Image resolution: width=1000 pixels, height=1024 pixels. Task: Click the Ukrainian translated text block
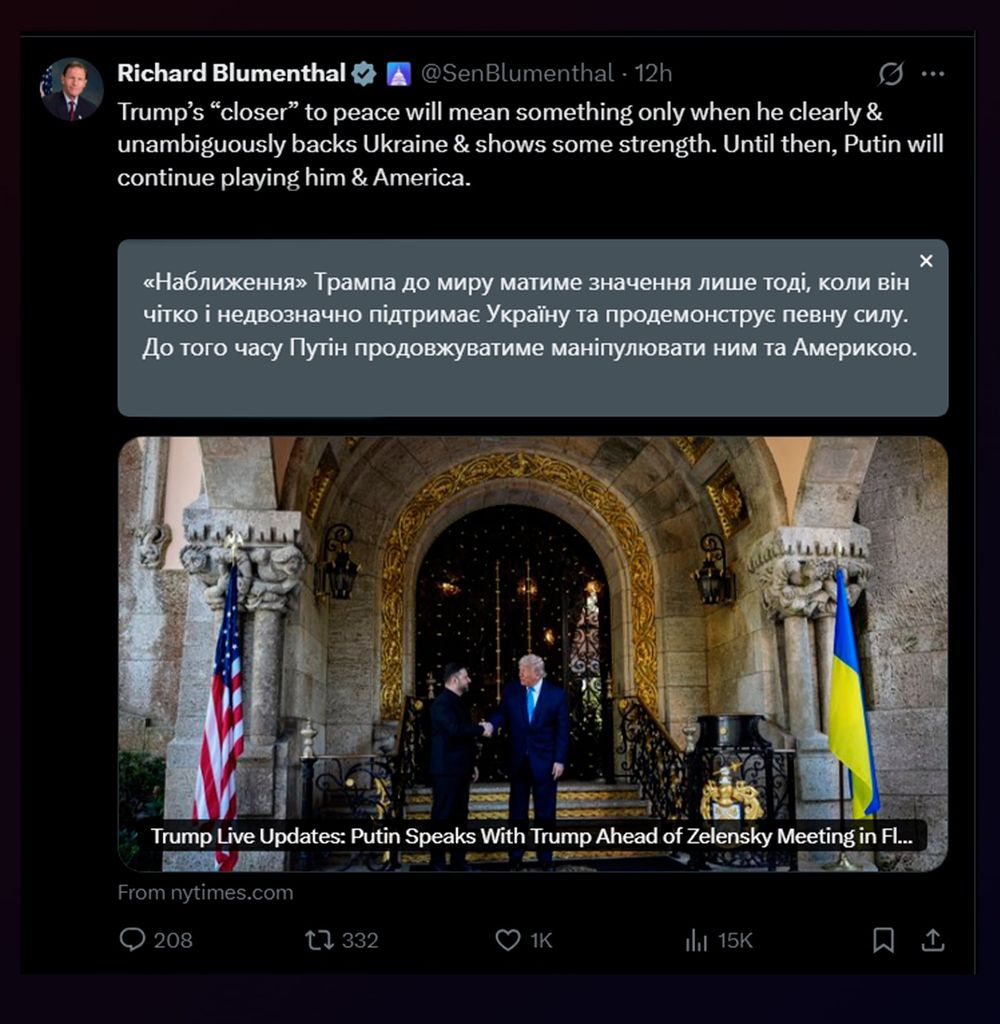pyautogui.click(x=530, y=316)
